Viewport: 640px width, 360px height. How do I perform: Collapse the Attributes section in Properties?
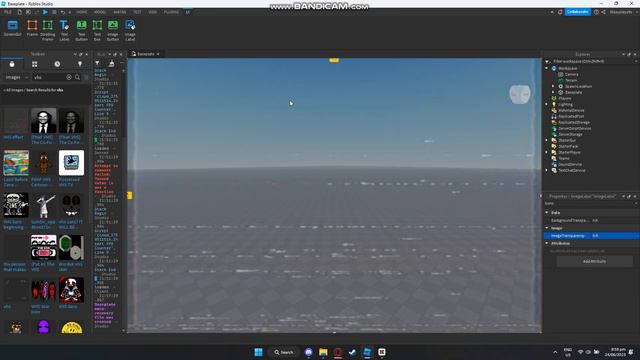pyautogui.click(x=547, y=243)
